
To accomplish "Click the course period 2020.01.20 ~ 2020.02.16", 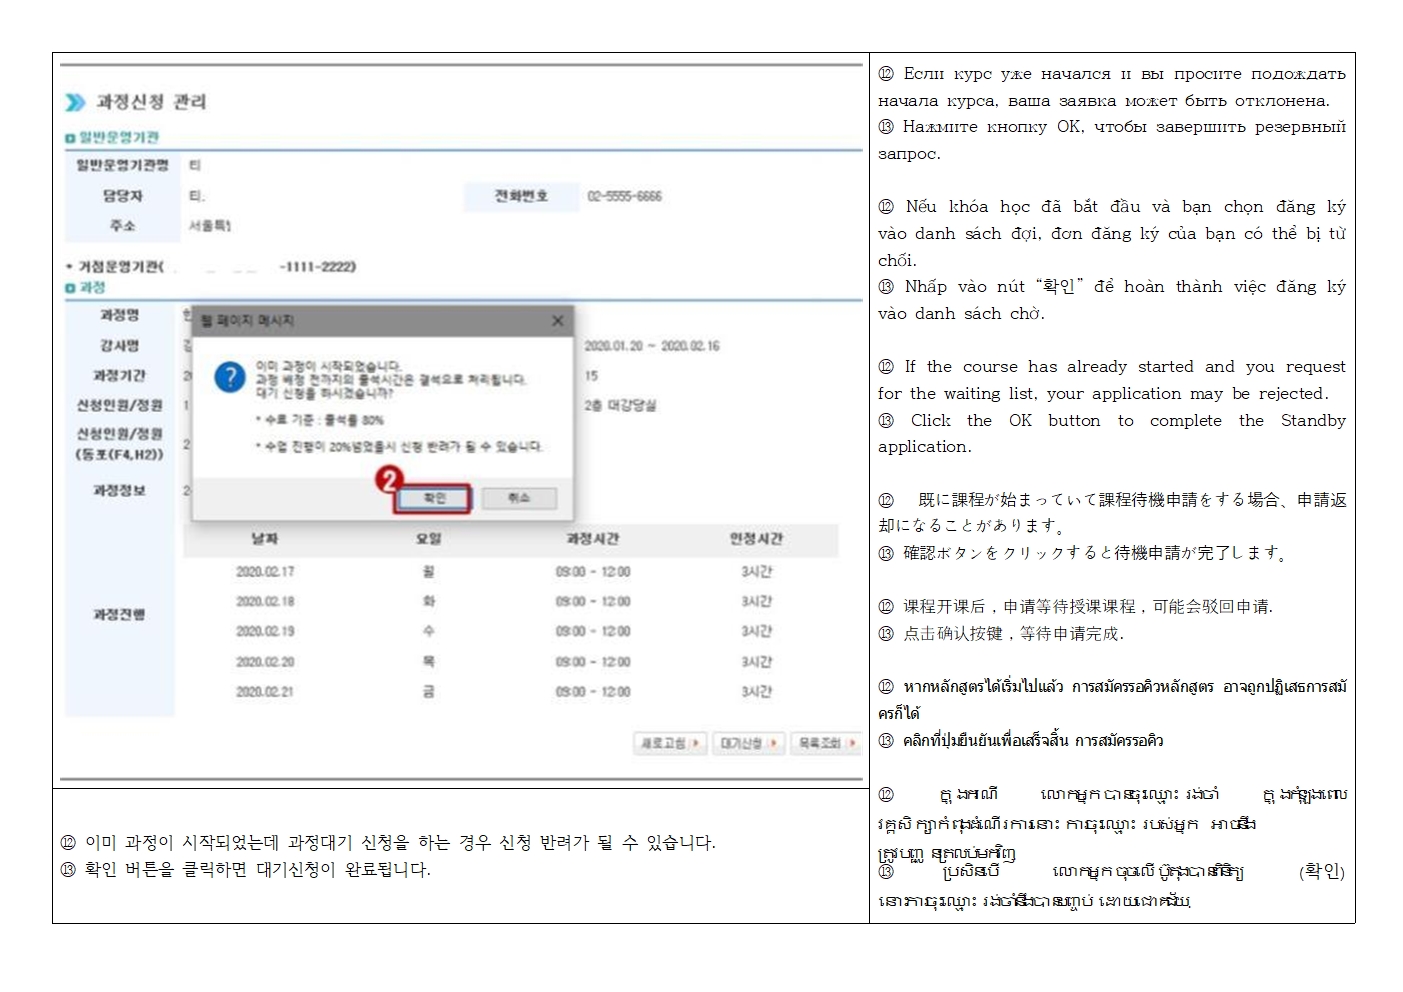I will (x=651, y=346).
